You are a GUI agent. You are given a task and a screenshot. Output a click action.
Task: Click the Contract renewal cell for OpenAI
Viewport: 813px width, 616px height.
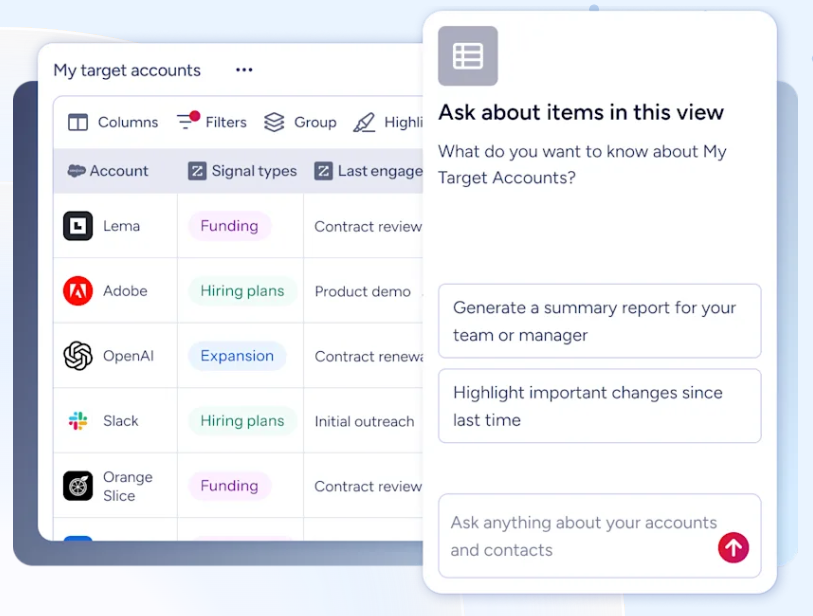tap(369, 356)
